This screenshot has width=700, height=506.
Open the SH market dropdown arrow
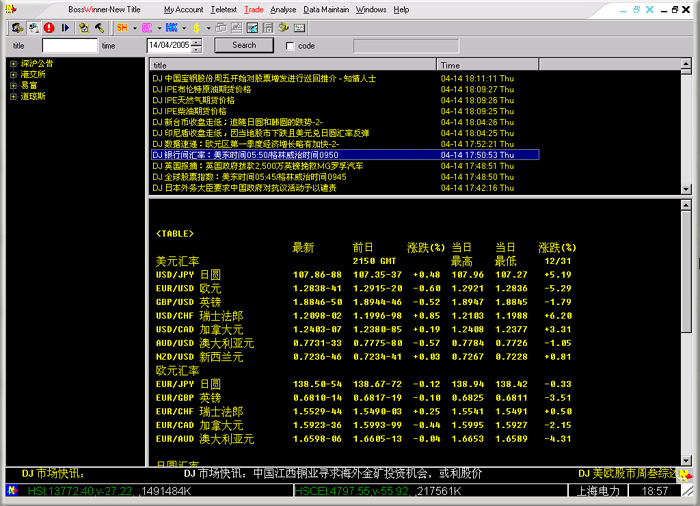(x=135, y=28)
